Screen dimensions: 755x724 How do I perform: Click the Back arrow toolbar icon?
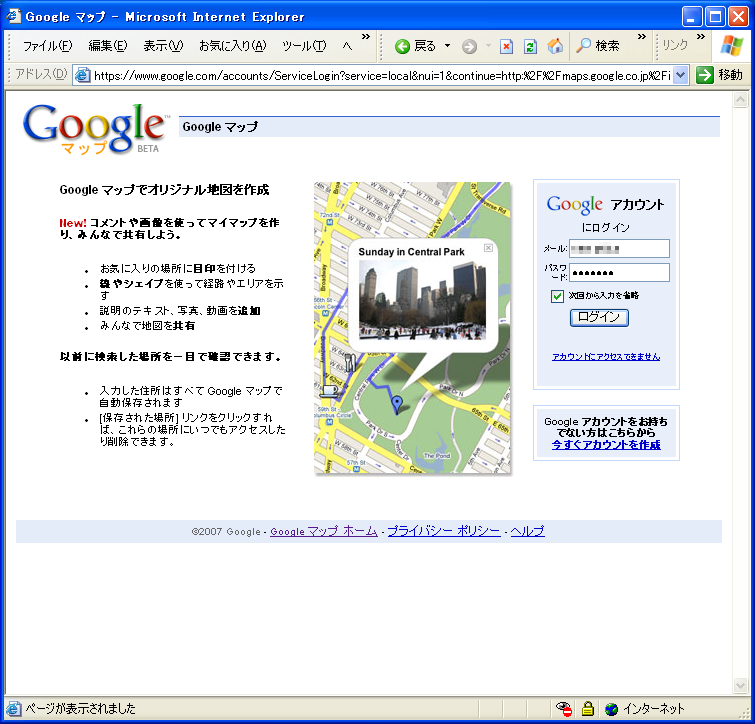pyautogui.click(x=402, y=46)
